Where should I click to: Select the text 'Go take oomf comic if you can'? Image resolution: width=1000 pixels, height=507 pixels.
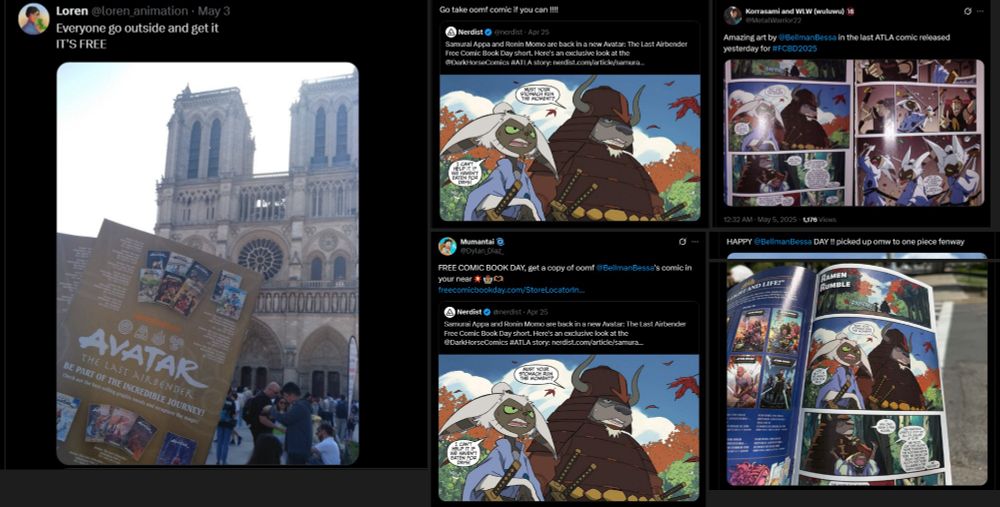click(x=493, y=10)
